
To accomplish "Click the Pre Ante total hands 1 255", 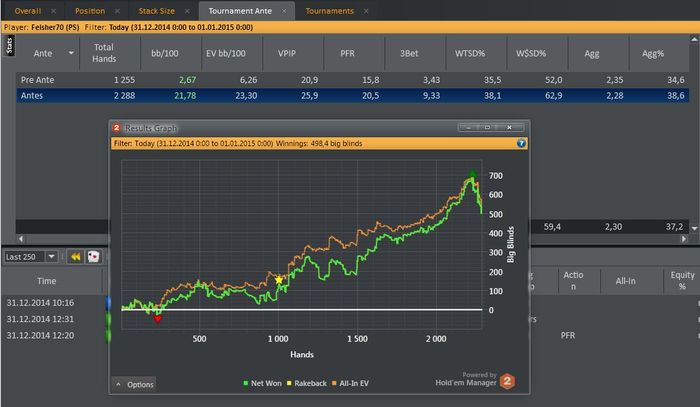I will (124, 80).
